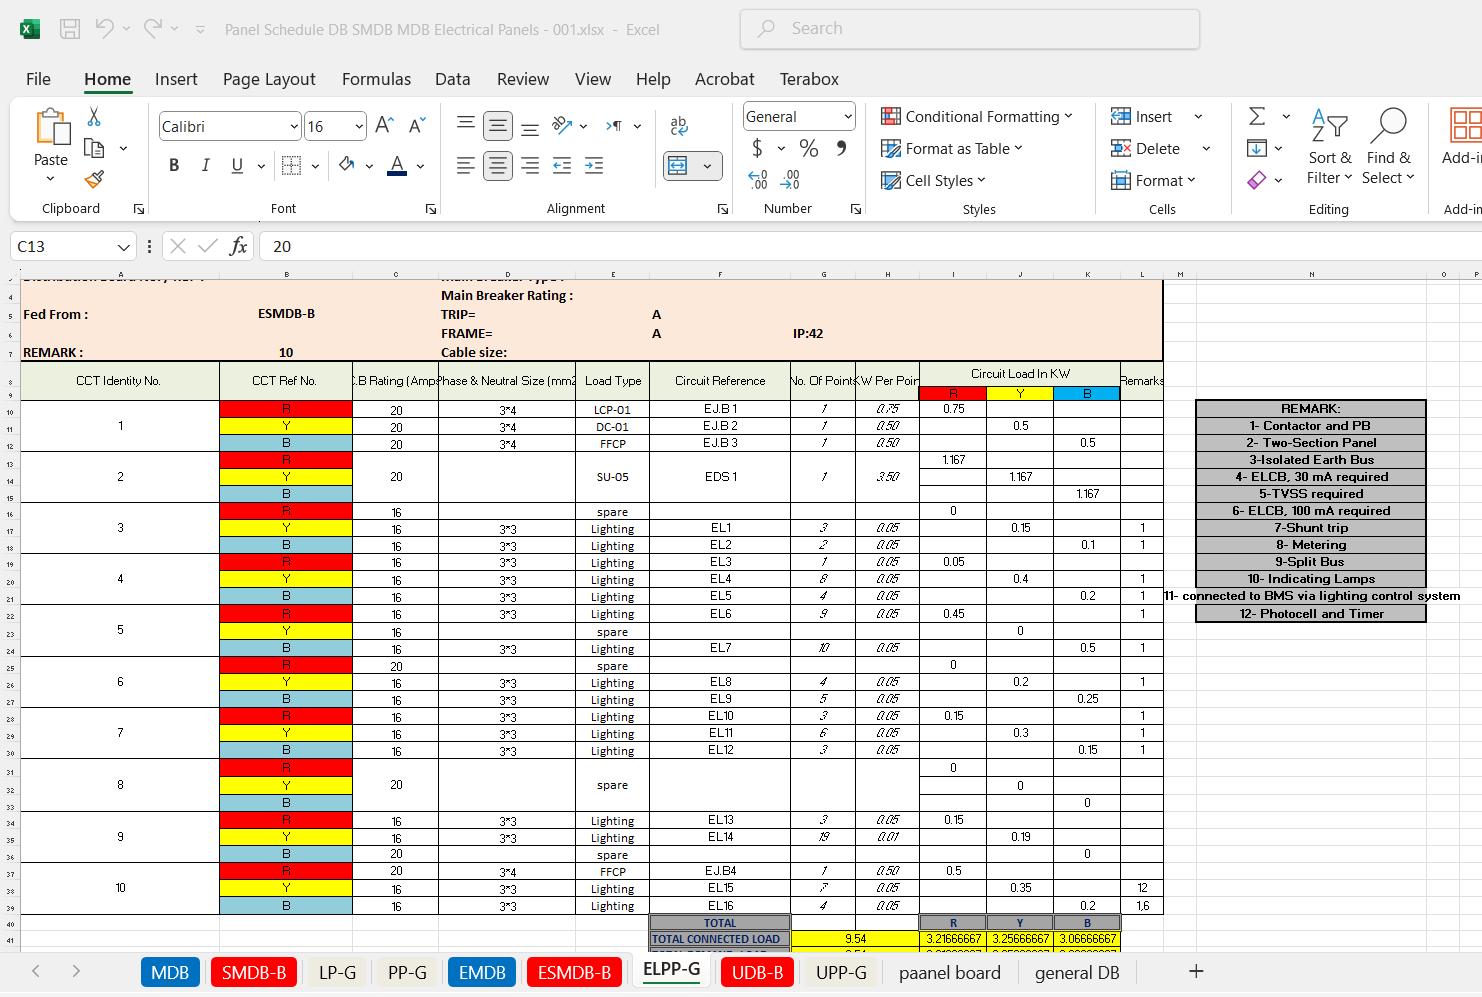Viewport: 1482px width, 997px height.
Task: Click the Font Color red A swatch
Action: 397,166
